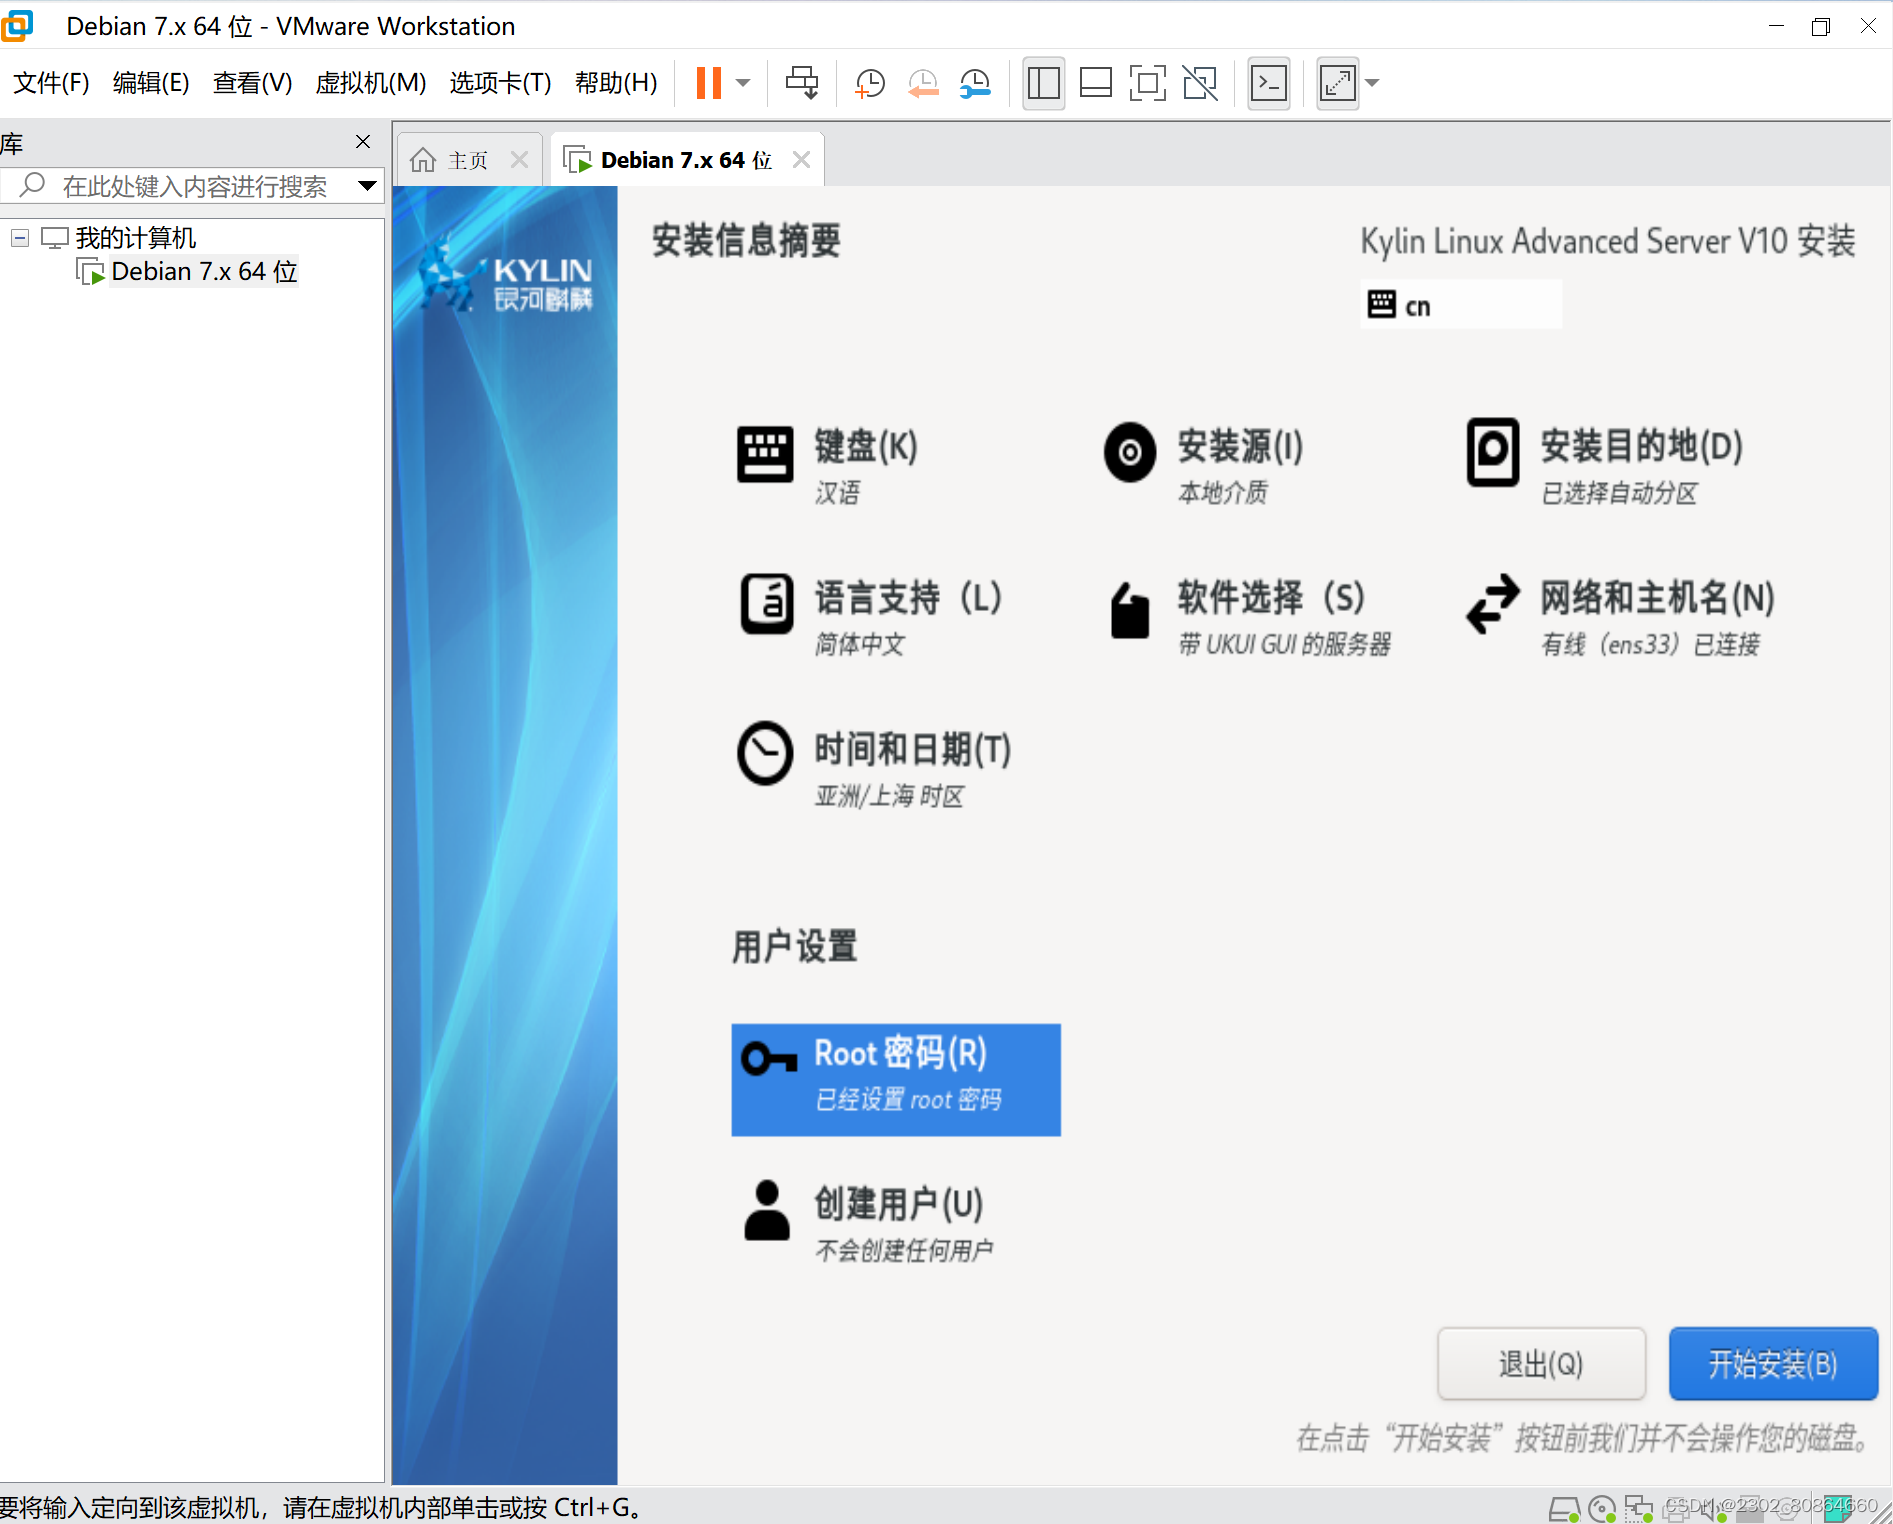Click the revert to snapshot icon
Viewport: 1893px width, 1524px height.
click(923, 83)
